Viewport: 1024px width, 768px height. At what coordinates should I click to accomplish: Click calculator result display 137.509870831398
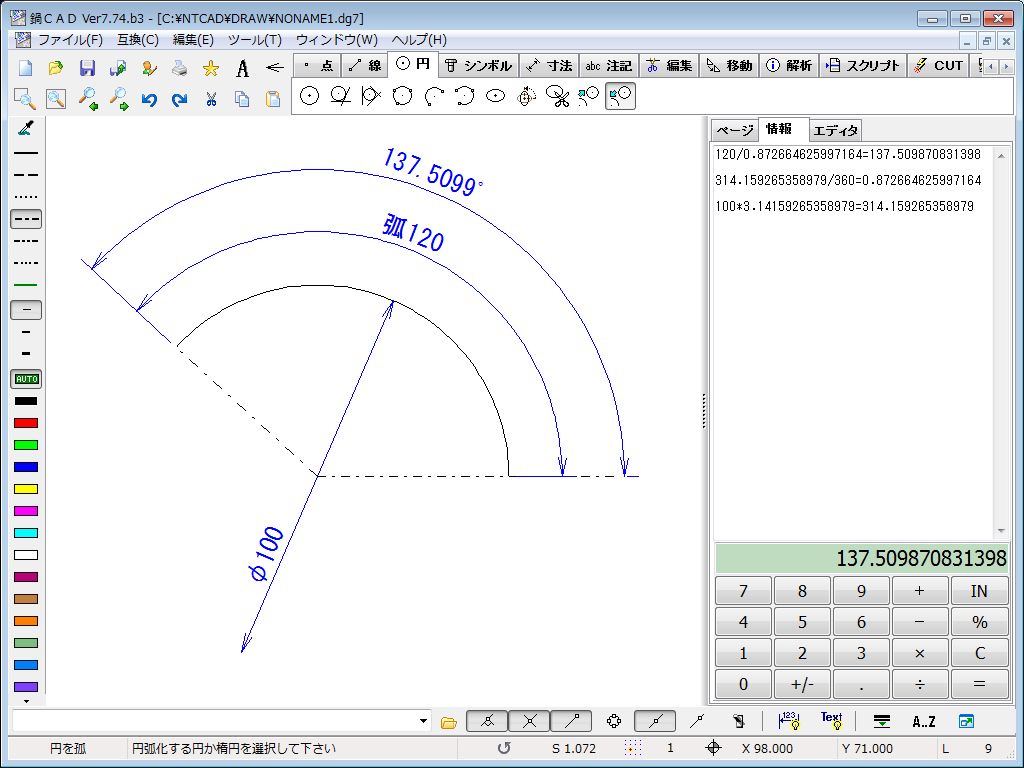pos(862,558)
